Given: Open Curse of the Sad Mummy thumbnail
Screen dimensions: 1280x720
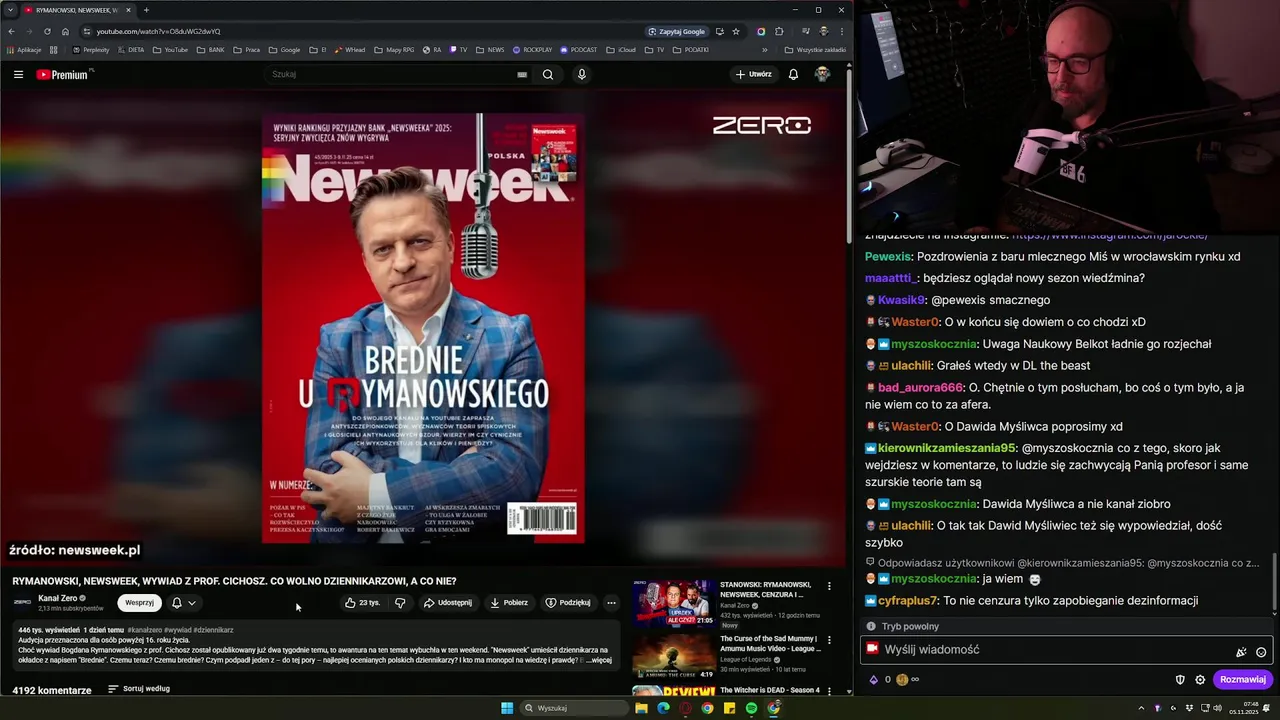Looking at the screenshot, I should coord(673,657).
